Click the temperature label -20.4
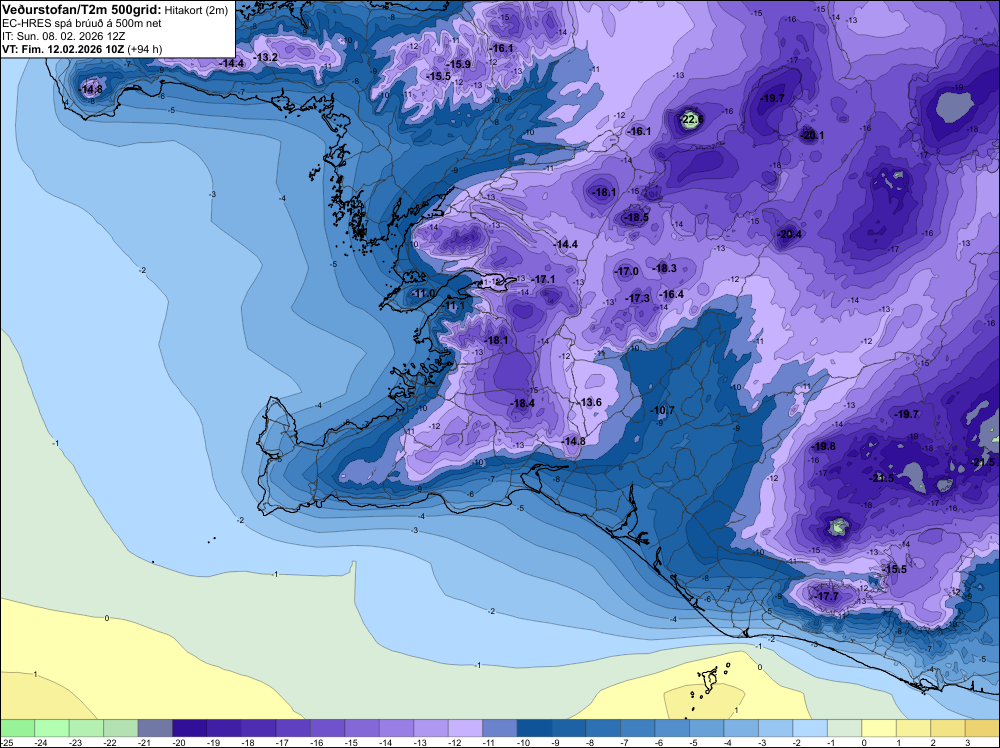Screen dimensions: 1000x748 (790, 235)
